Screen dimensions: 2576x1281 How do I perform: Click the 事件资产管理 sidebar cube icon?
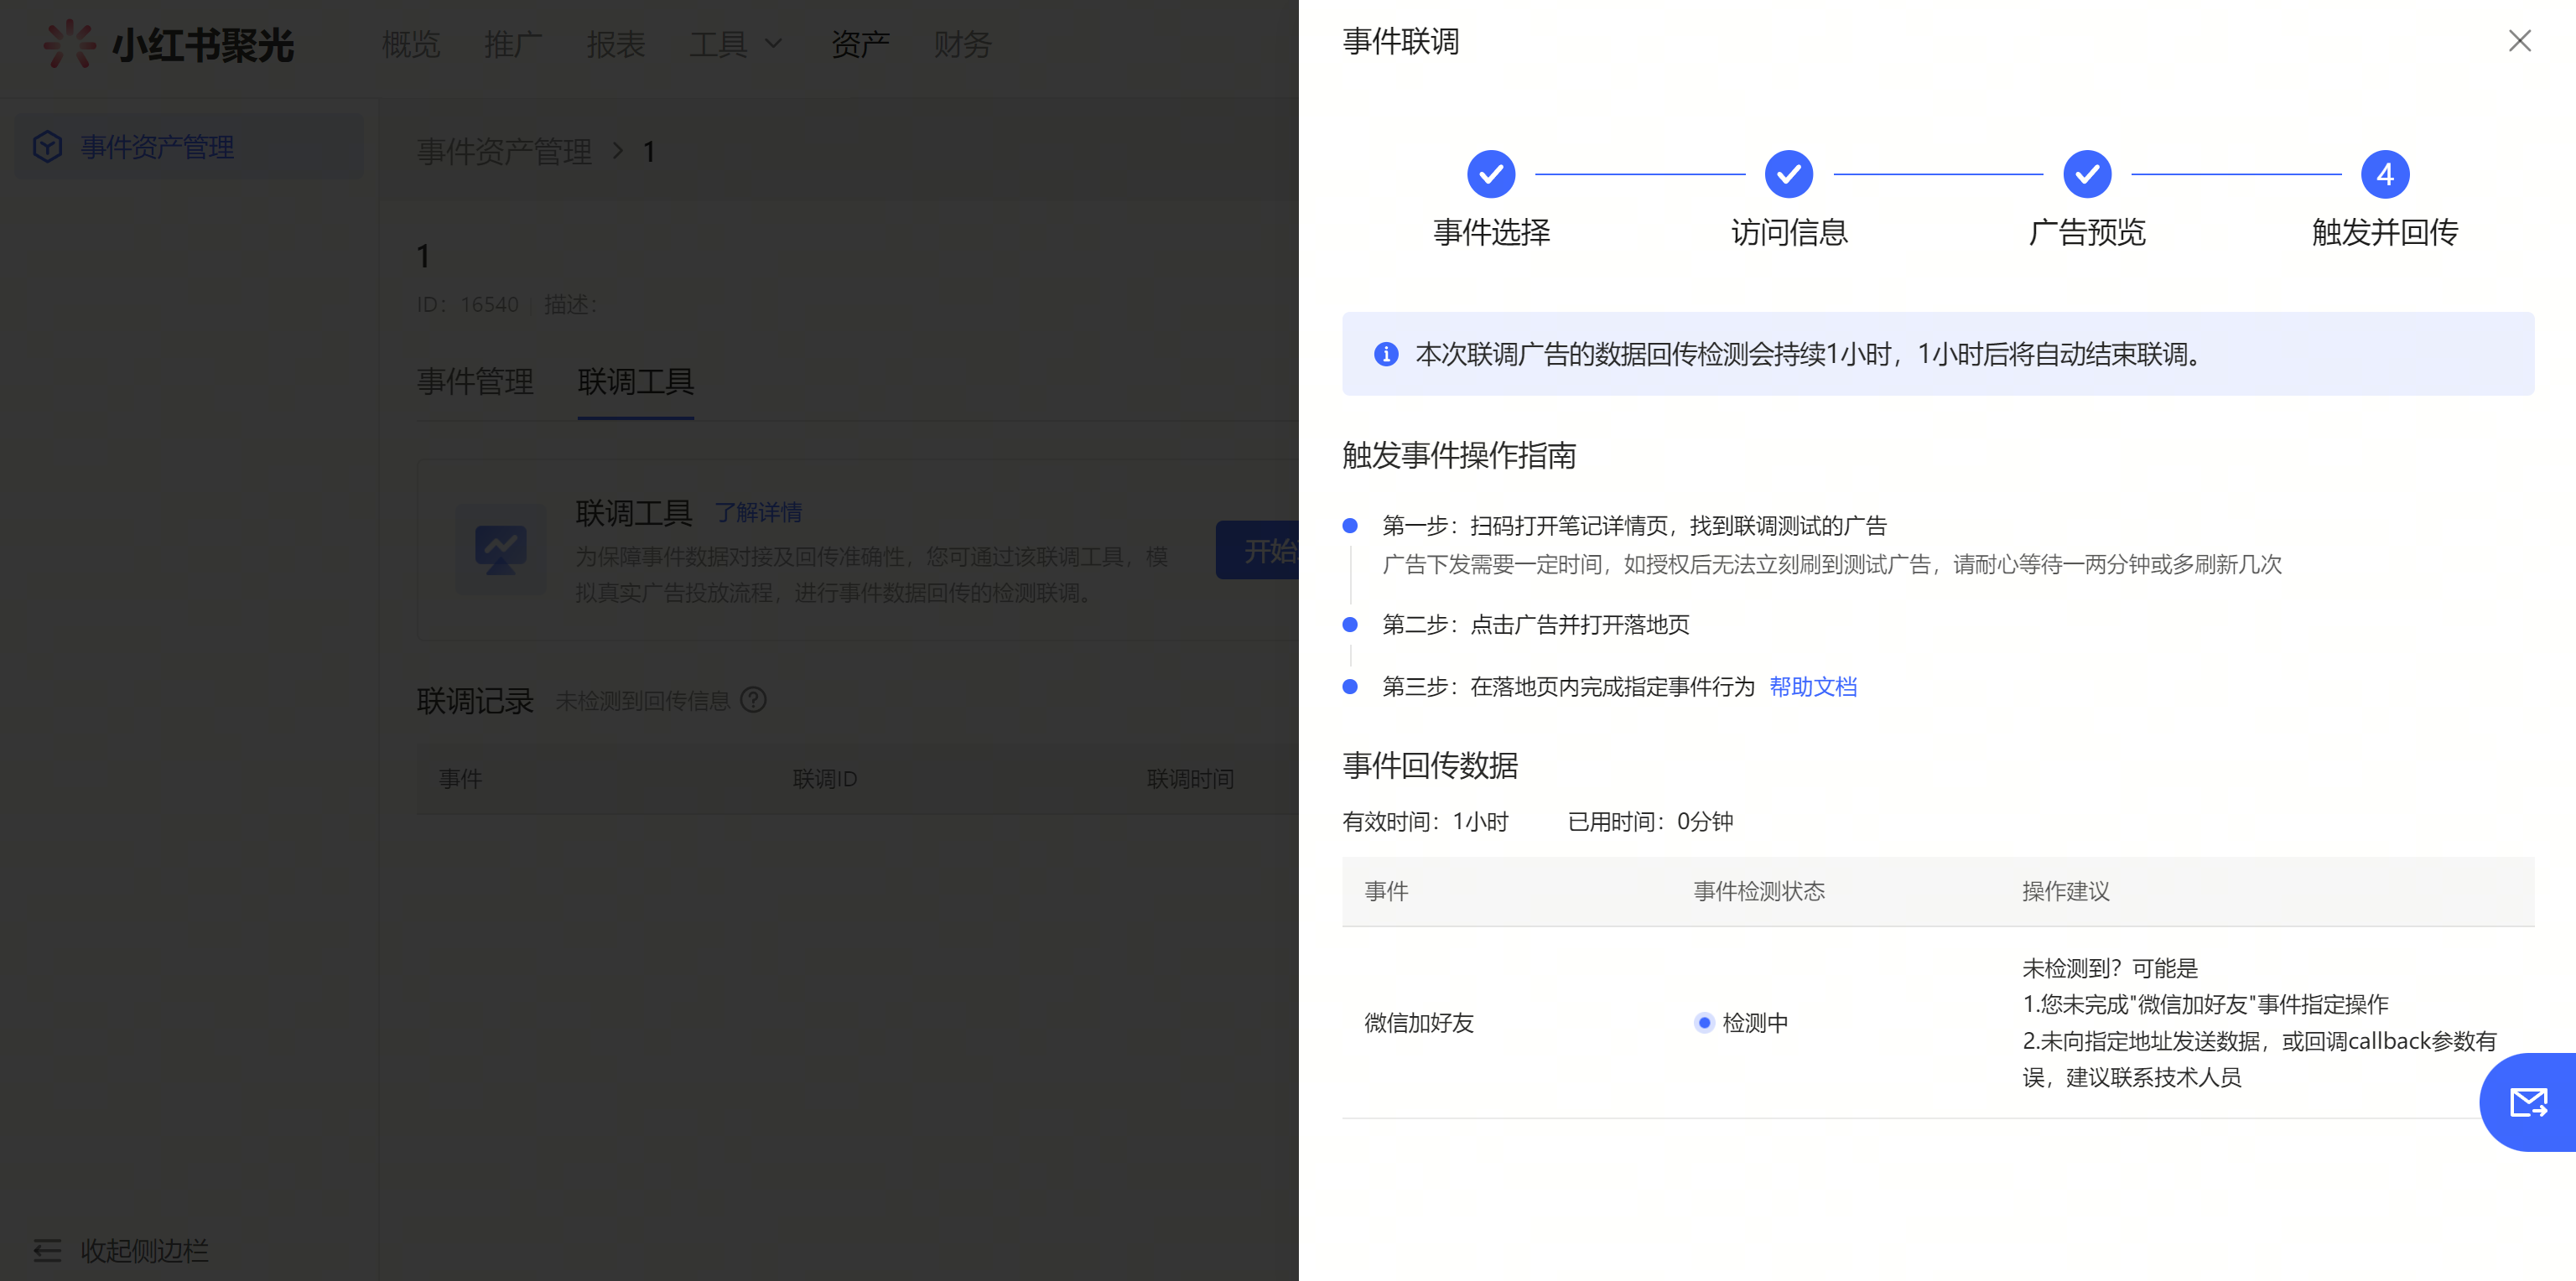point(47,147)
